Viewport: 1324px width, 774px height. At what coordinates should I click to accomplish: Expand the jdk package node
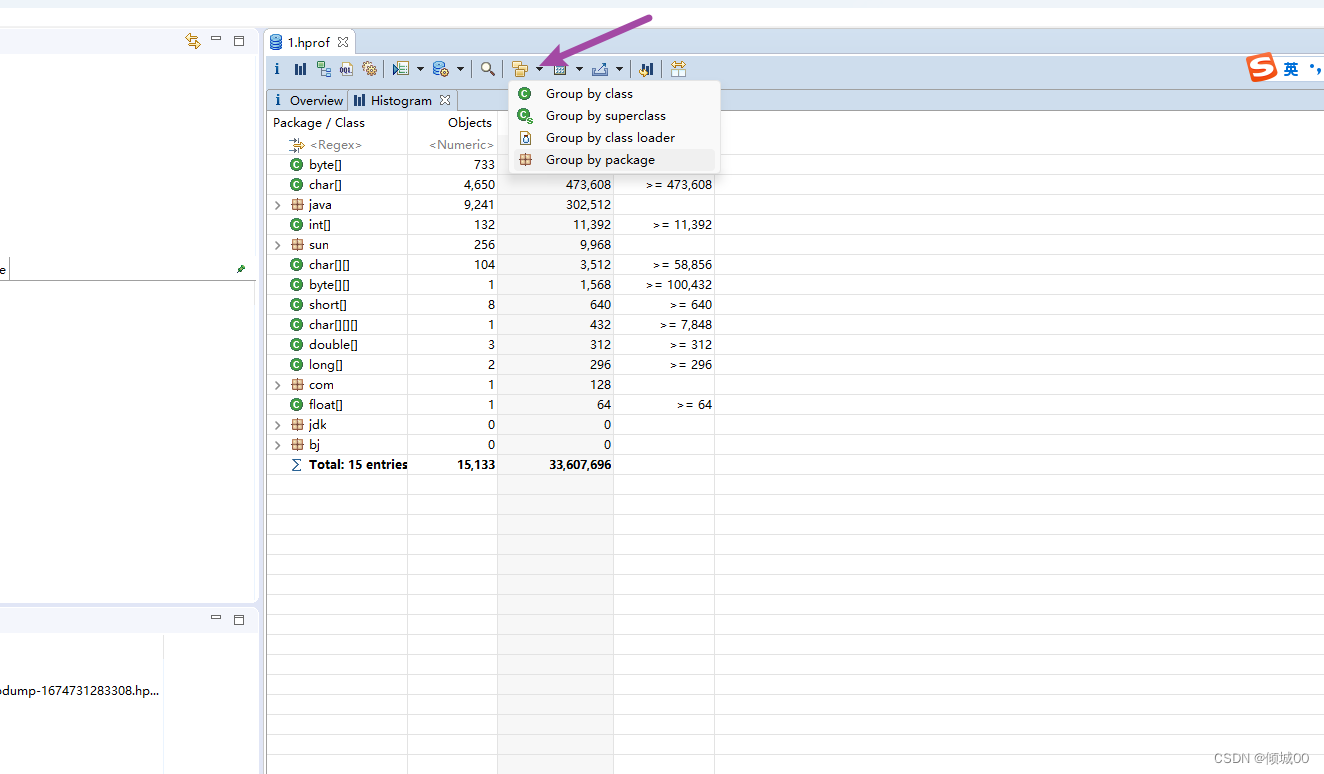[277, 425]
